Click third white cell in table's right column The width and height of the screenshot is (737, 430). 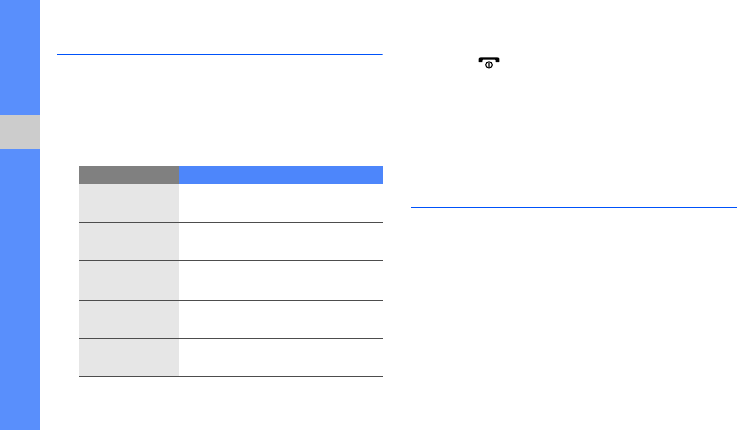pyautogui.click(x=281, y=280)
